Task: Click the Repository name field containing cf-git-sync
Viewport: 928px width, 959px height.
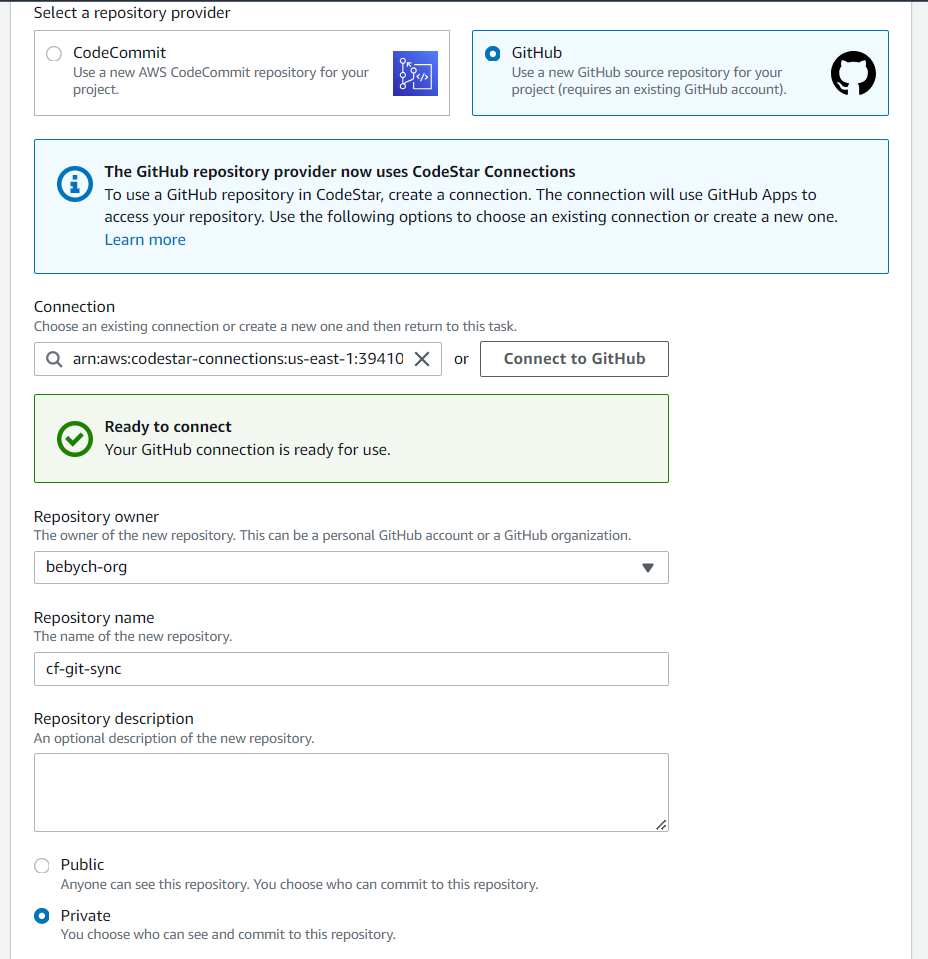Action: click(x=351, y=669)
